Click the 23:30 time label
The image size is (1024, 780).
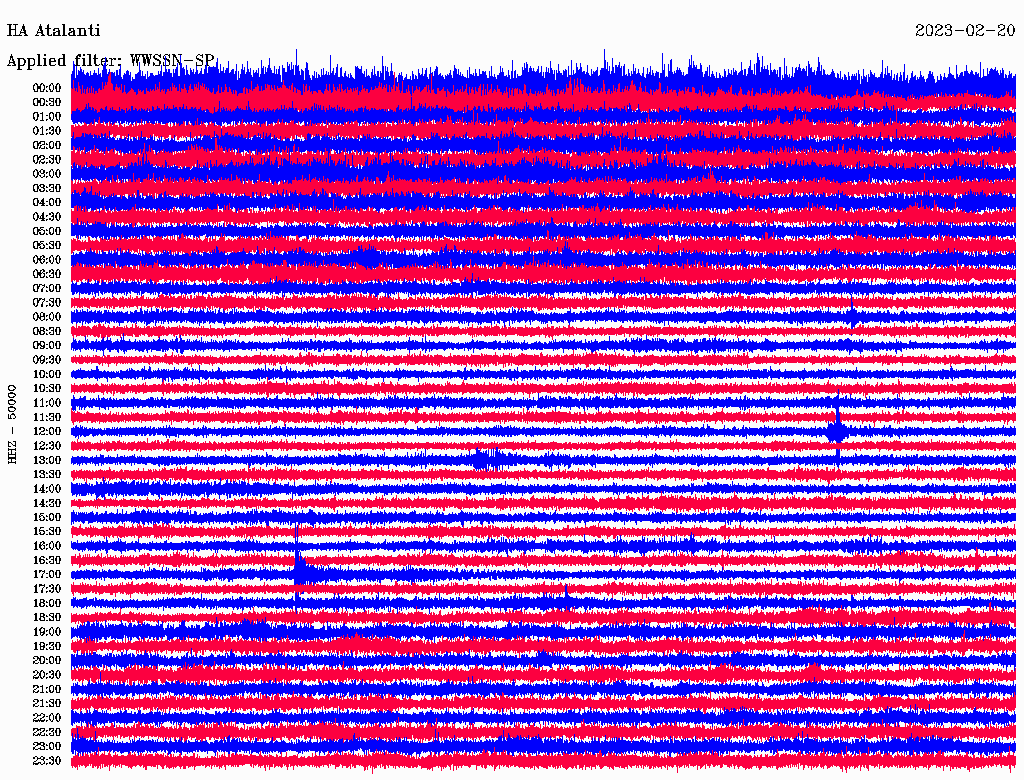pyautogui.click(x=47, y=760)
